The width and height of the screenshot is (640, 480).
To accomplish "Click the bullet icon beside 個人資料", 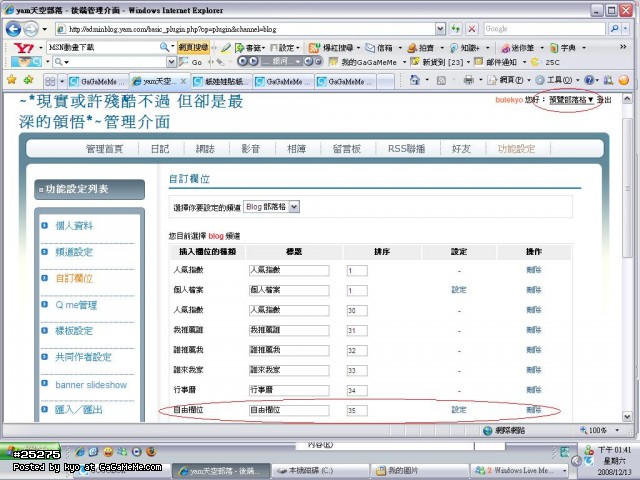I will 44,225.
